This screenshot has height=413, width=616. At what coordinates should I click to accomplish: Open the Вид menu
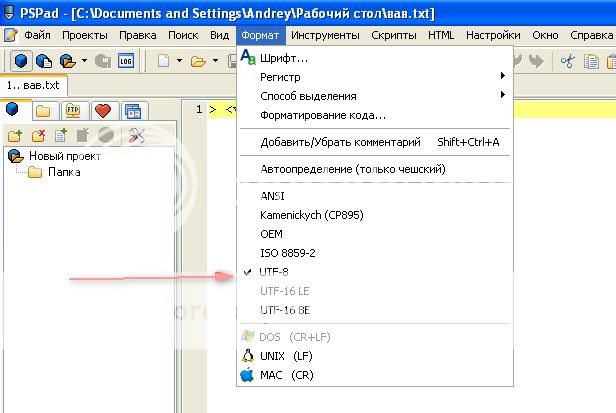pyautogui.click(x=219, y=35)
